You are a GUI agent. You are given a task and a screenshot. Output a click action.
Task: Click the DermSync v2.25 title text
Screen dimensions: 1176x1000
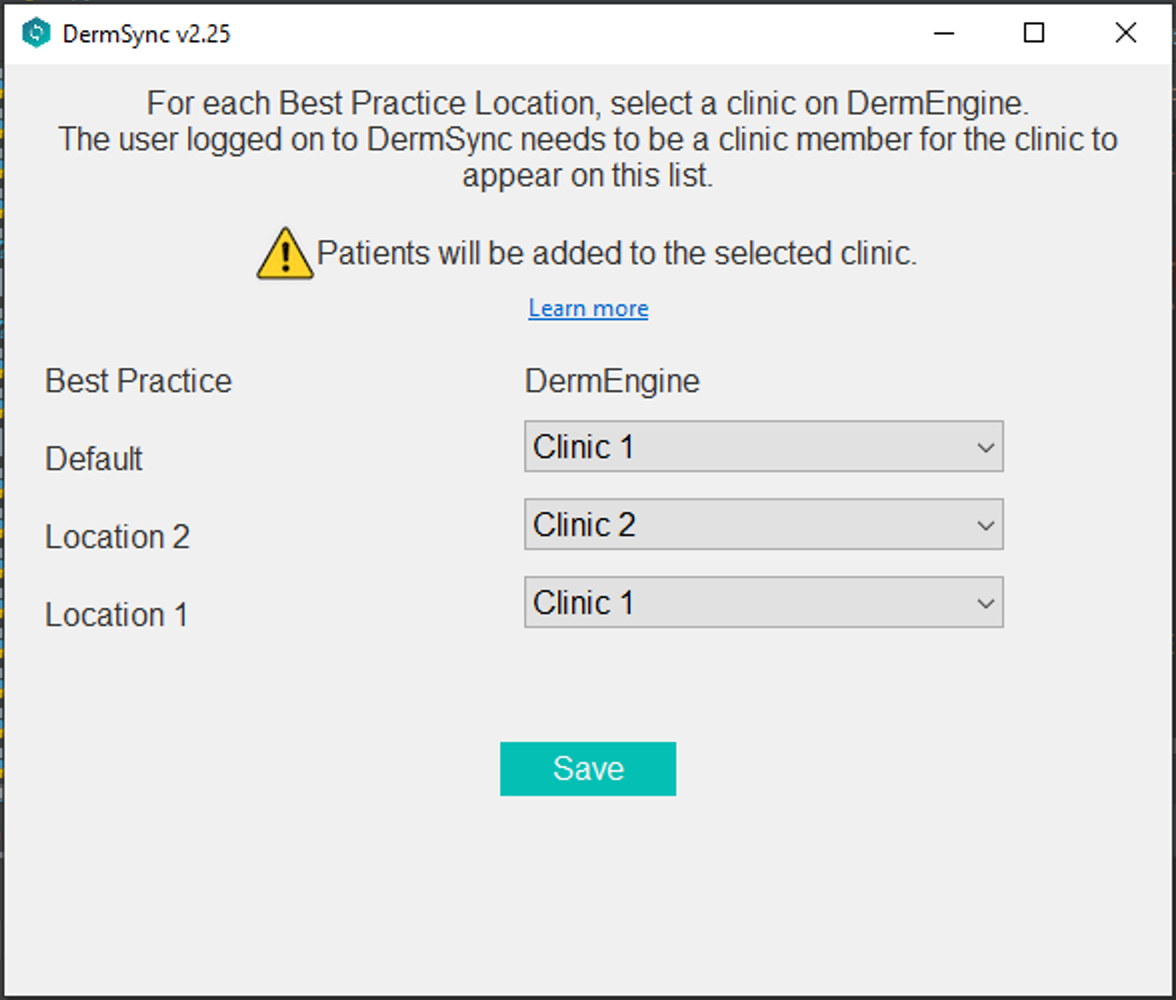click(x=143, y=33)
